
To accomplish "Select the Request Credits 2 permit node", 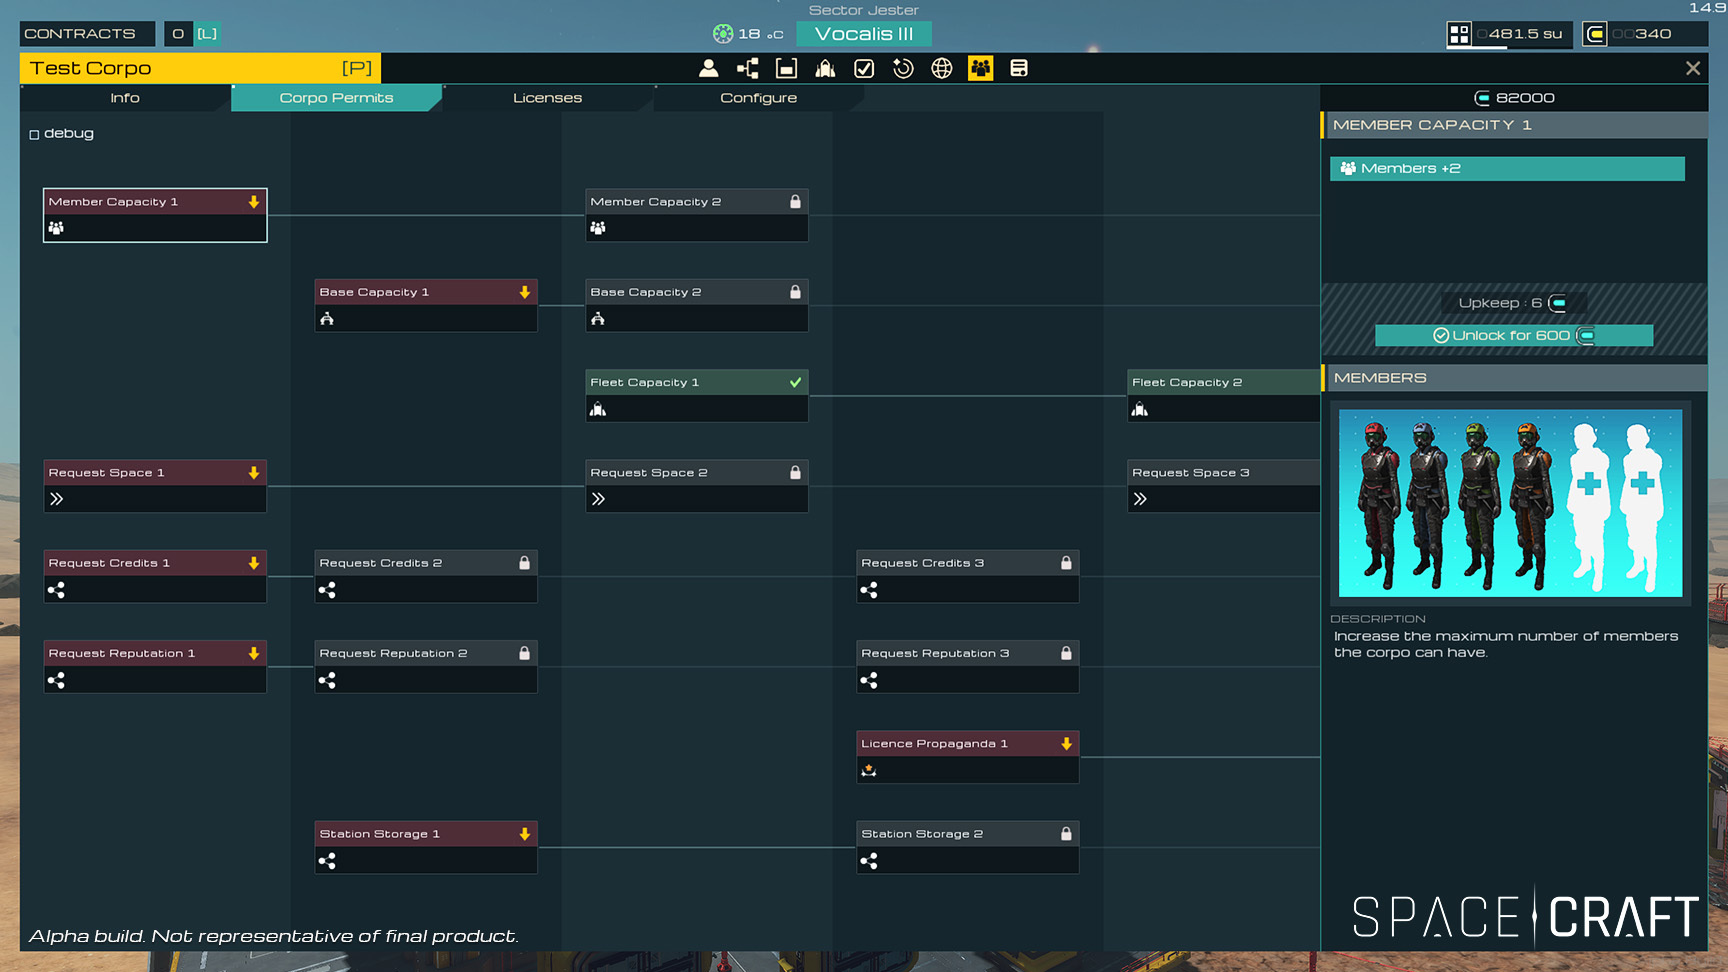I will click(x=426, y=576).
